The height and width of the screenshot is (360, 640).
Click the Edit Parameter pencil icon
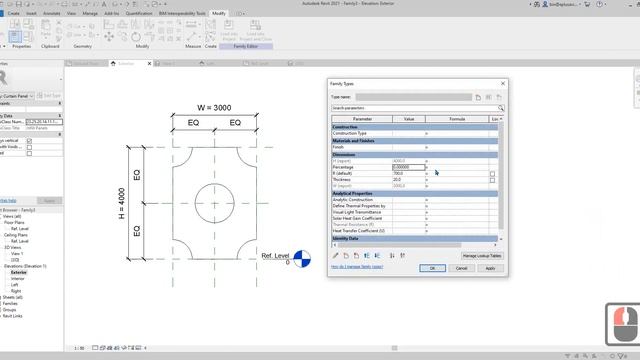[x=336, y=256]
